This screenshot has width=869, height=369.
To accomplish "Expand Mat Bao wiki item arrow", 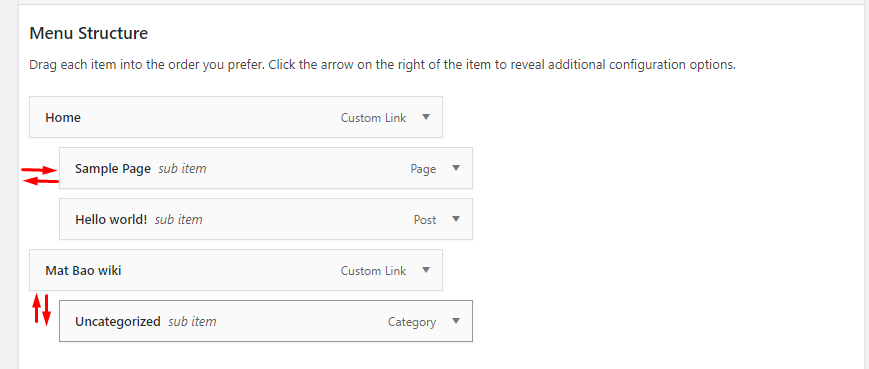I will (x=426, y=270).
